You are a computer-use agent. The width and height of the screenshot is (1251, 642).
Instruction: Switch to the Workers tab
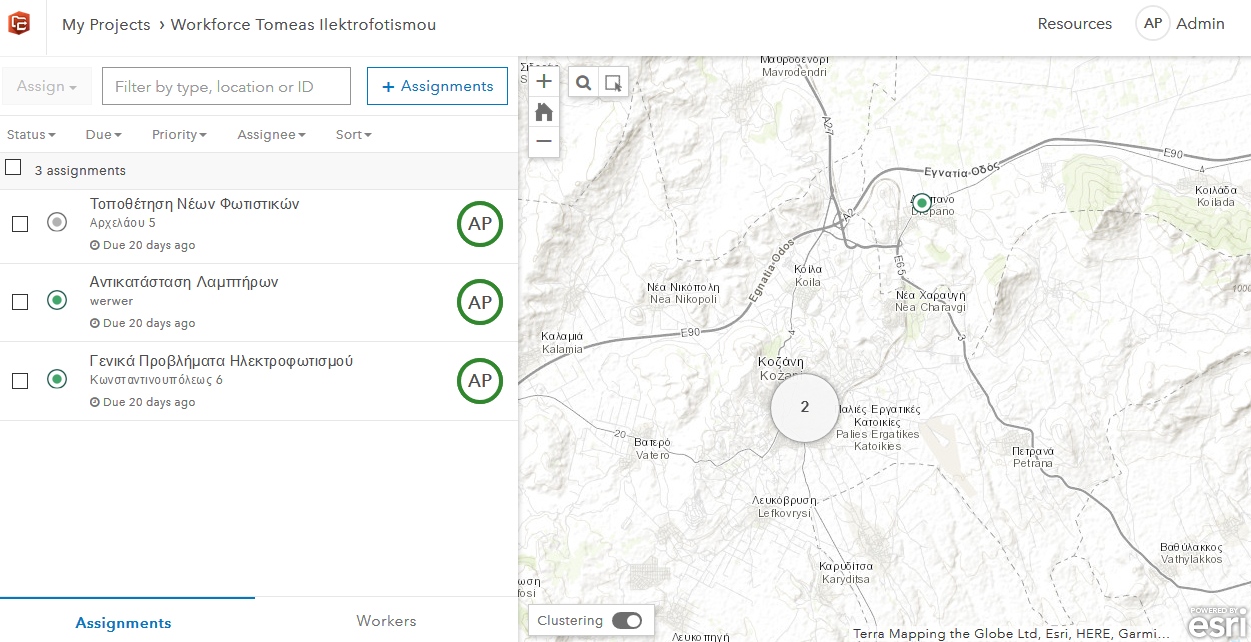click(386, 621)
